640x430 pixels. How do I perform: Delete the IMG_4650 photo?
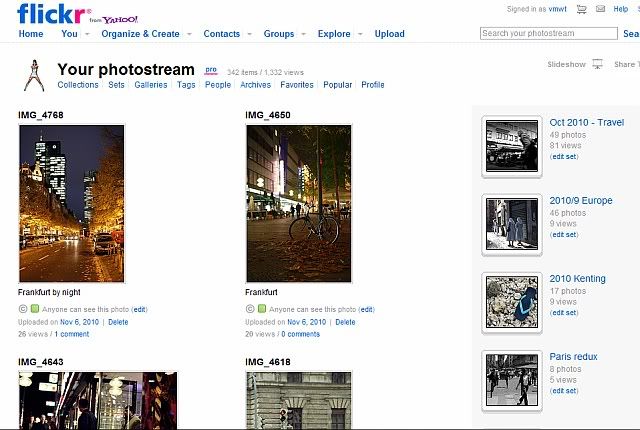tap(345, 322)
